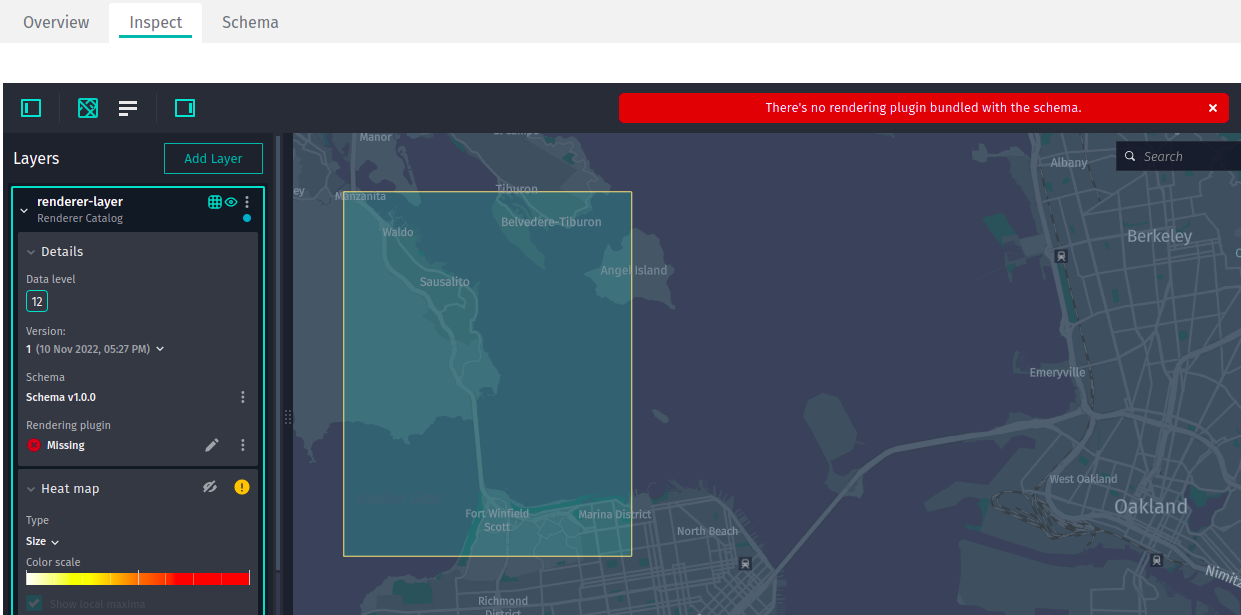This screenshot has width=1241, height=615.
Task: Click the Angel Island map label
Action: coord(634,270)
